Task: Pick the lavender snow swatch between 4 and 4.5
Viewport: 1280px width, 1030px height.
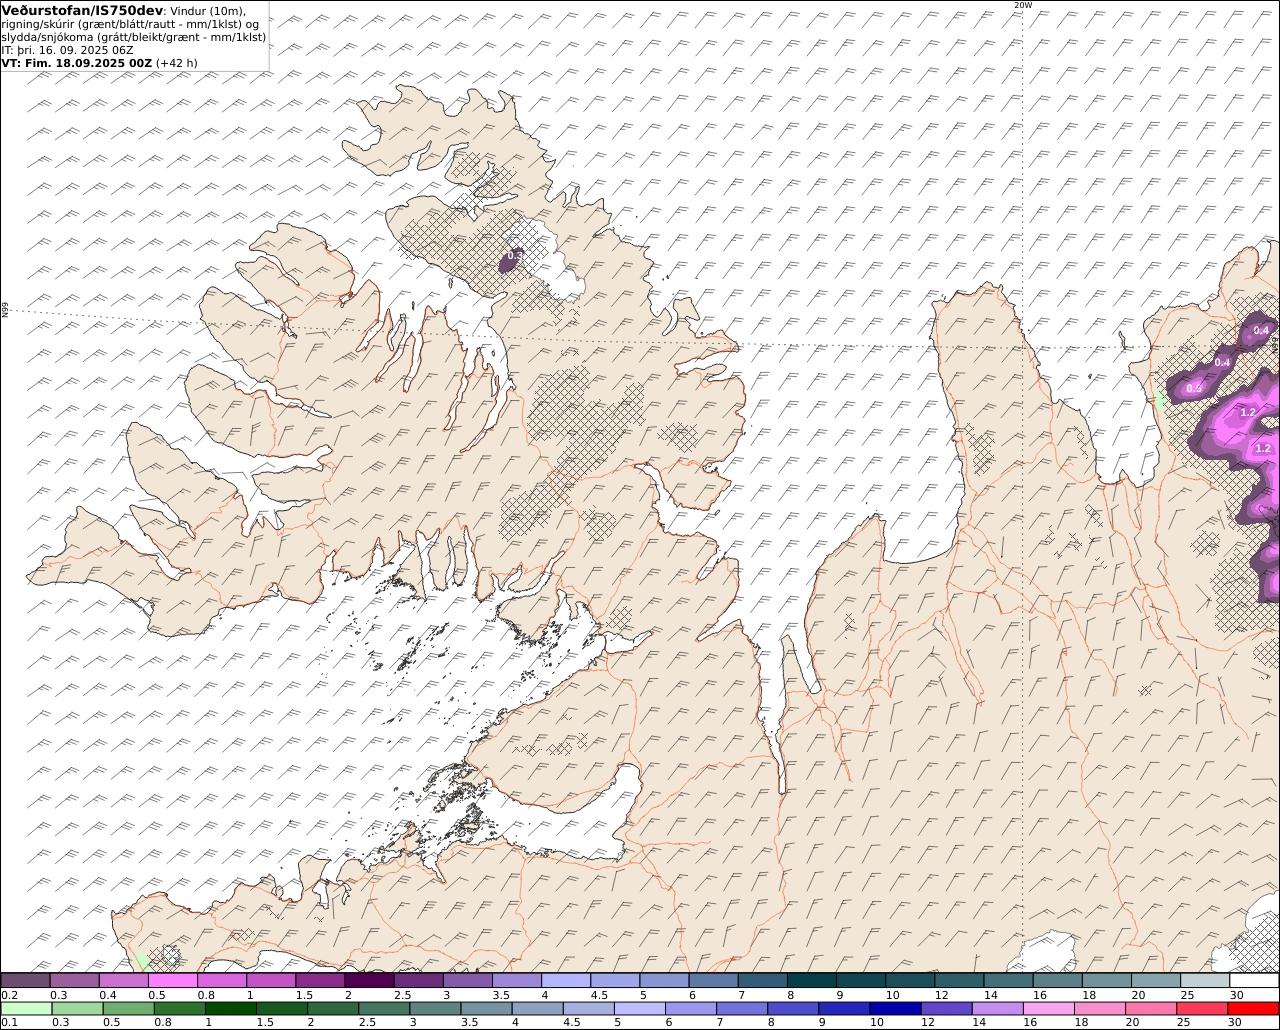Action: click(566, 980)
